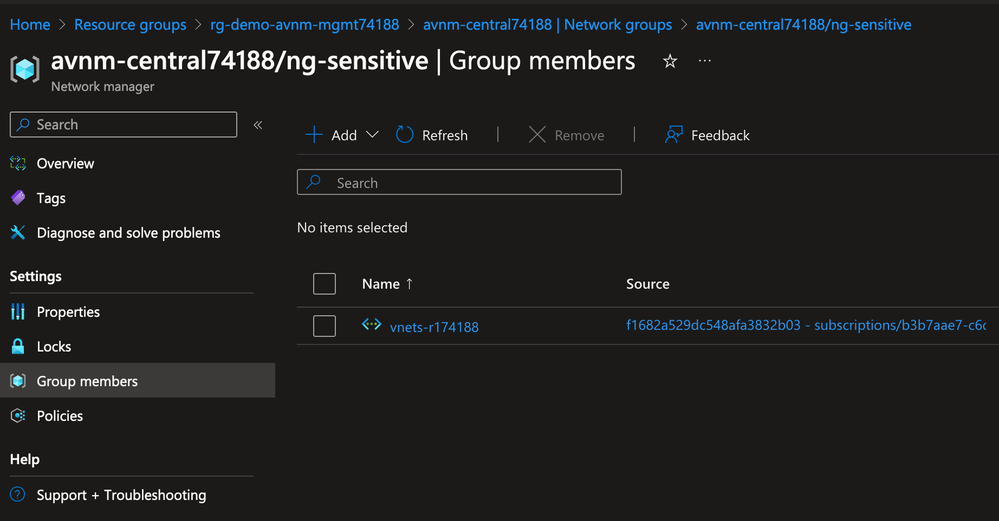Click the magnifier icon in members search
This screenshot has width=999, height=521.
pyautogui.click(x=313, y=182)
